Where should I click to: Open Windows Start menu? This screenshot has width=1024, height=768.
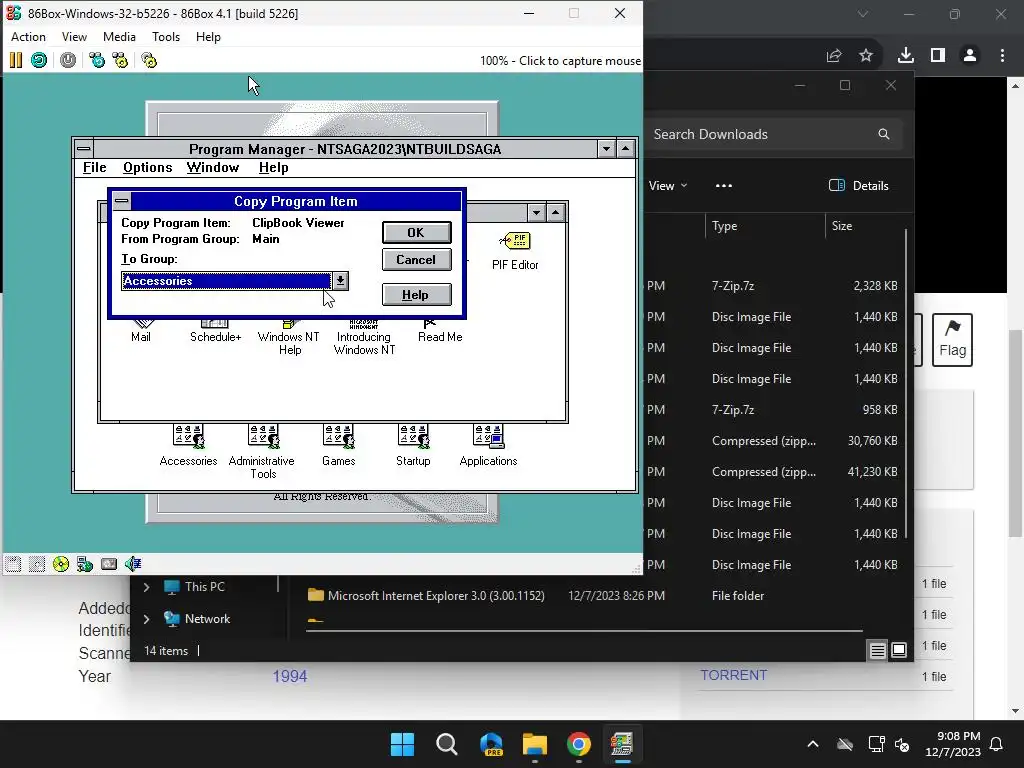click(x=402, y=744)
